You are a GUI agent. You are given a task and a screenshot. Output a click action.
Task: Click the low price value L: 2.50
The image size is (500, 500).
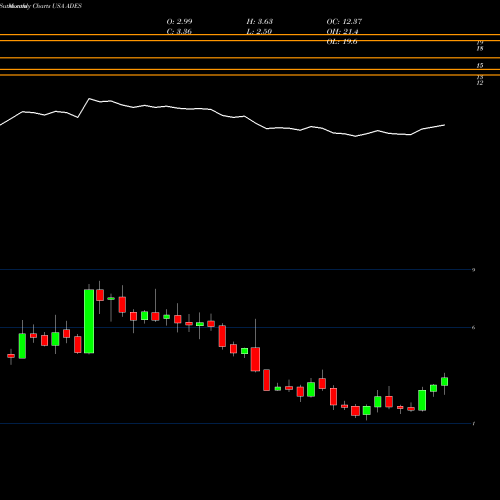coord(259,32)
